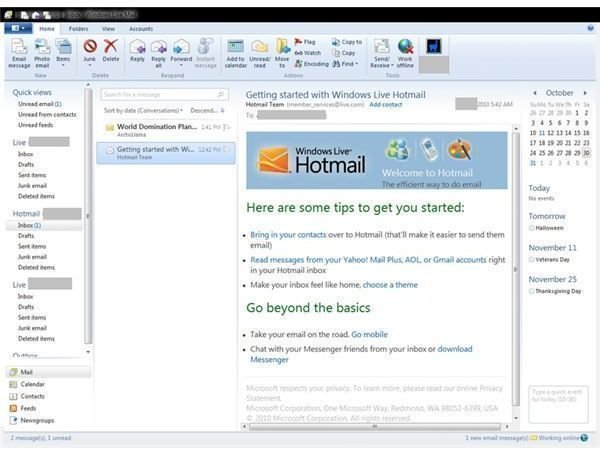Switch to Mail view
This screenshot has width=600, height=457.
coord(49,372)
